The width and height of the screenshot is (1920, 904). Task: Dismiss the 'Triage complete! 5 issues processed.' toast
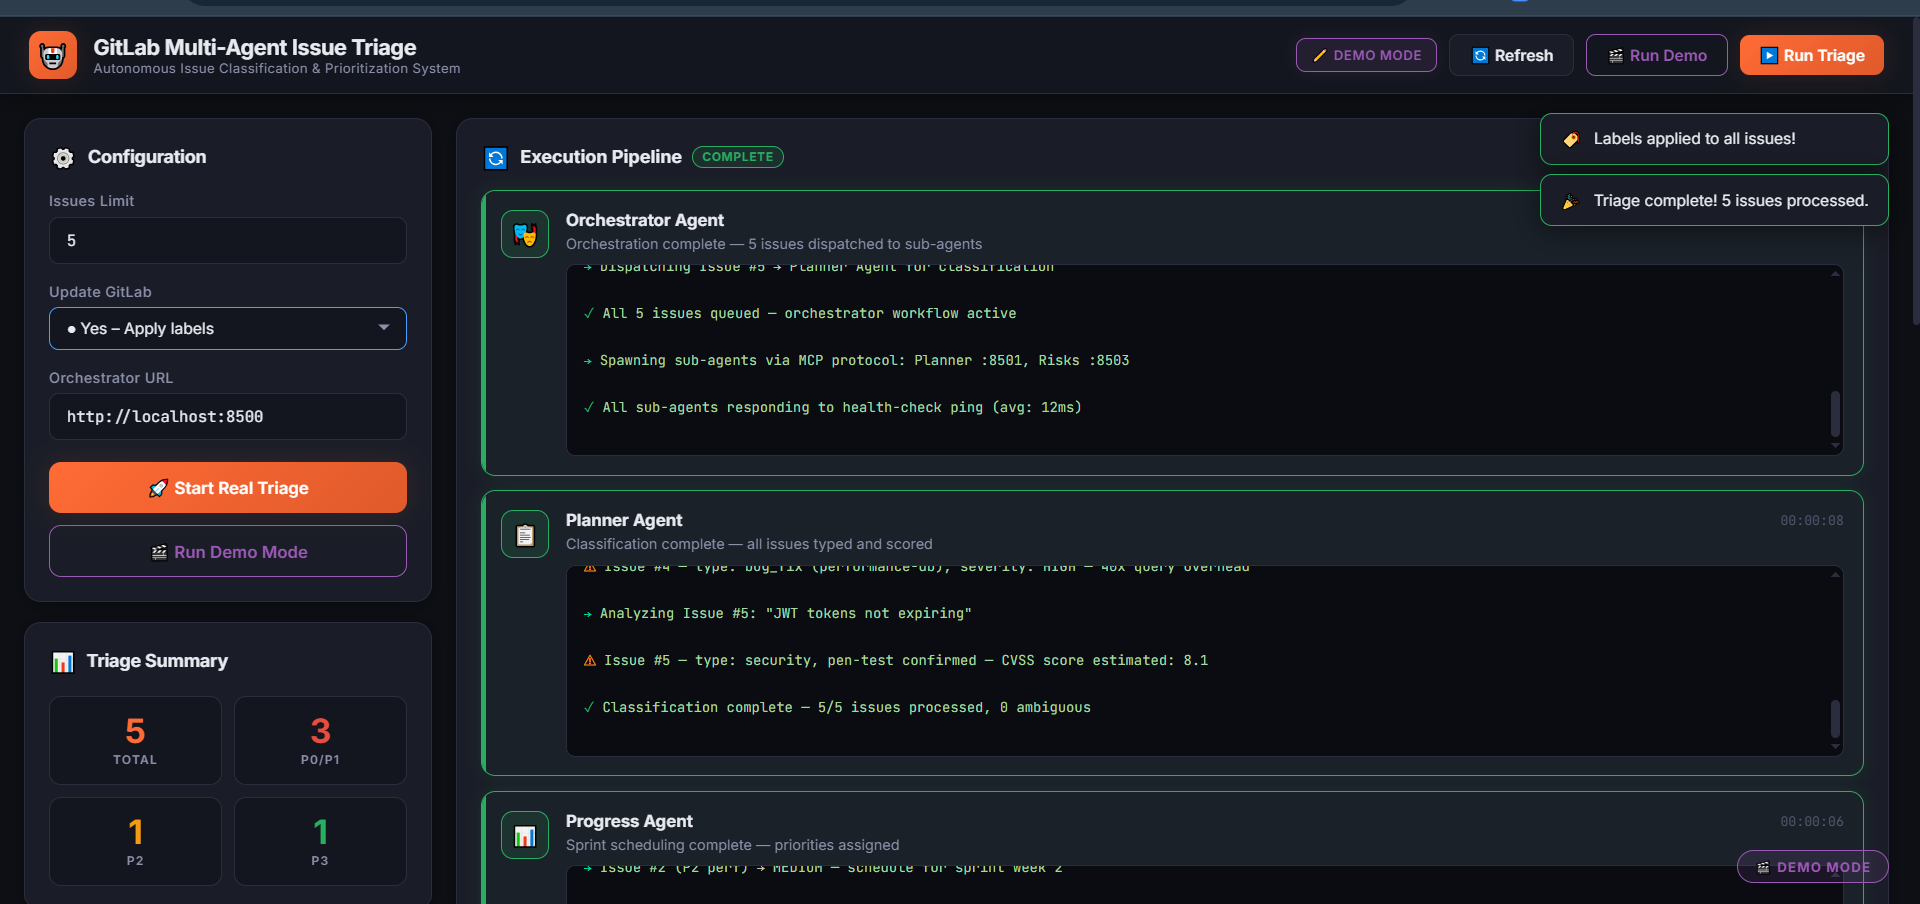tap(1714, 200)
